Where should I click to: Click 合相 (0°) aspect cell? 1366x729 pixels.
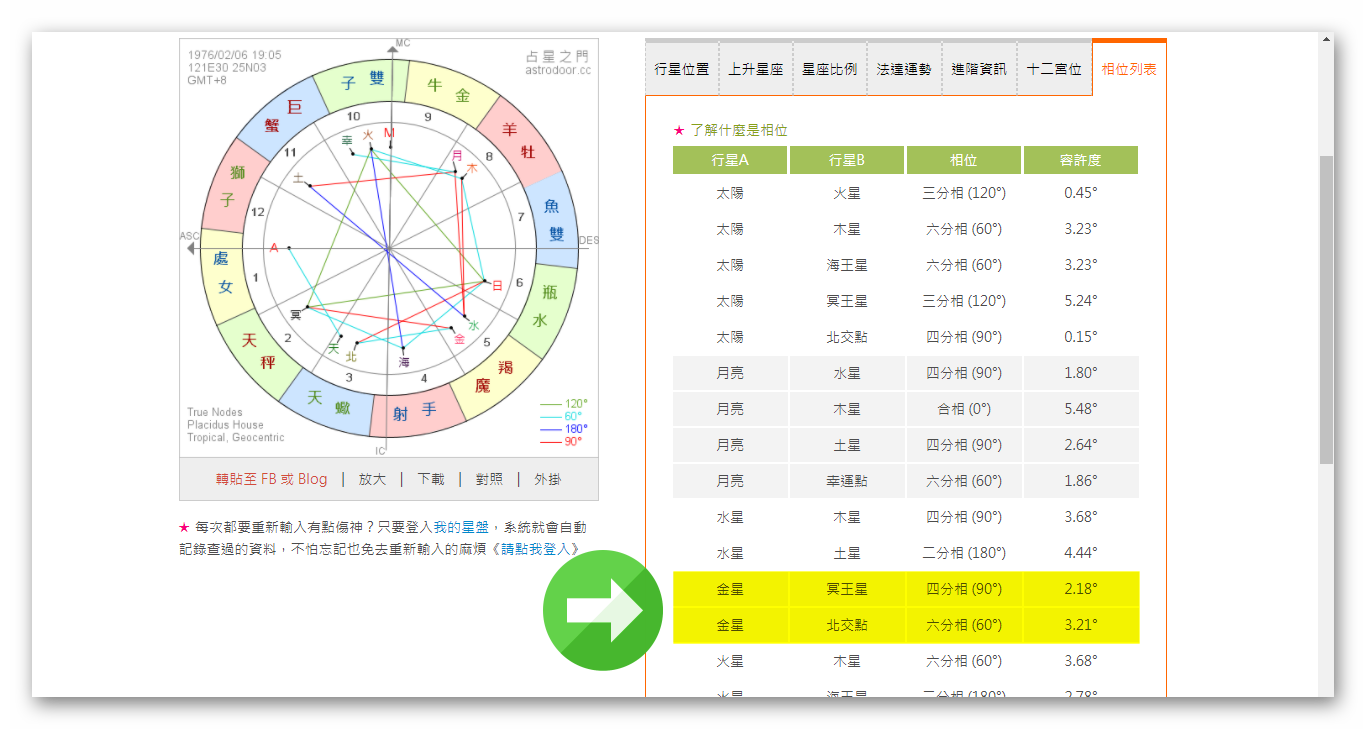click(964, 409)
